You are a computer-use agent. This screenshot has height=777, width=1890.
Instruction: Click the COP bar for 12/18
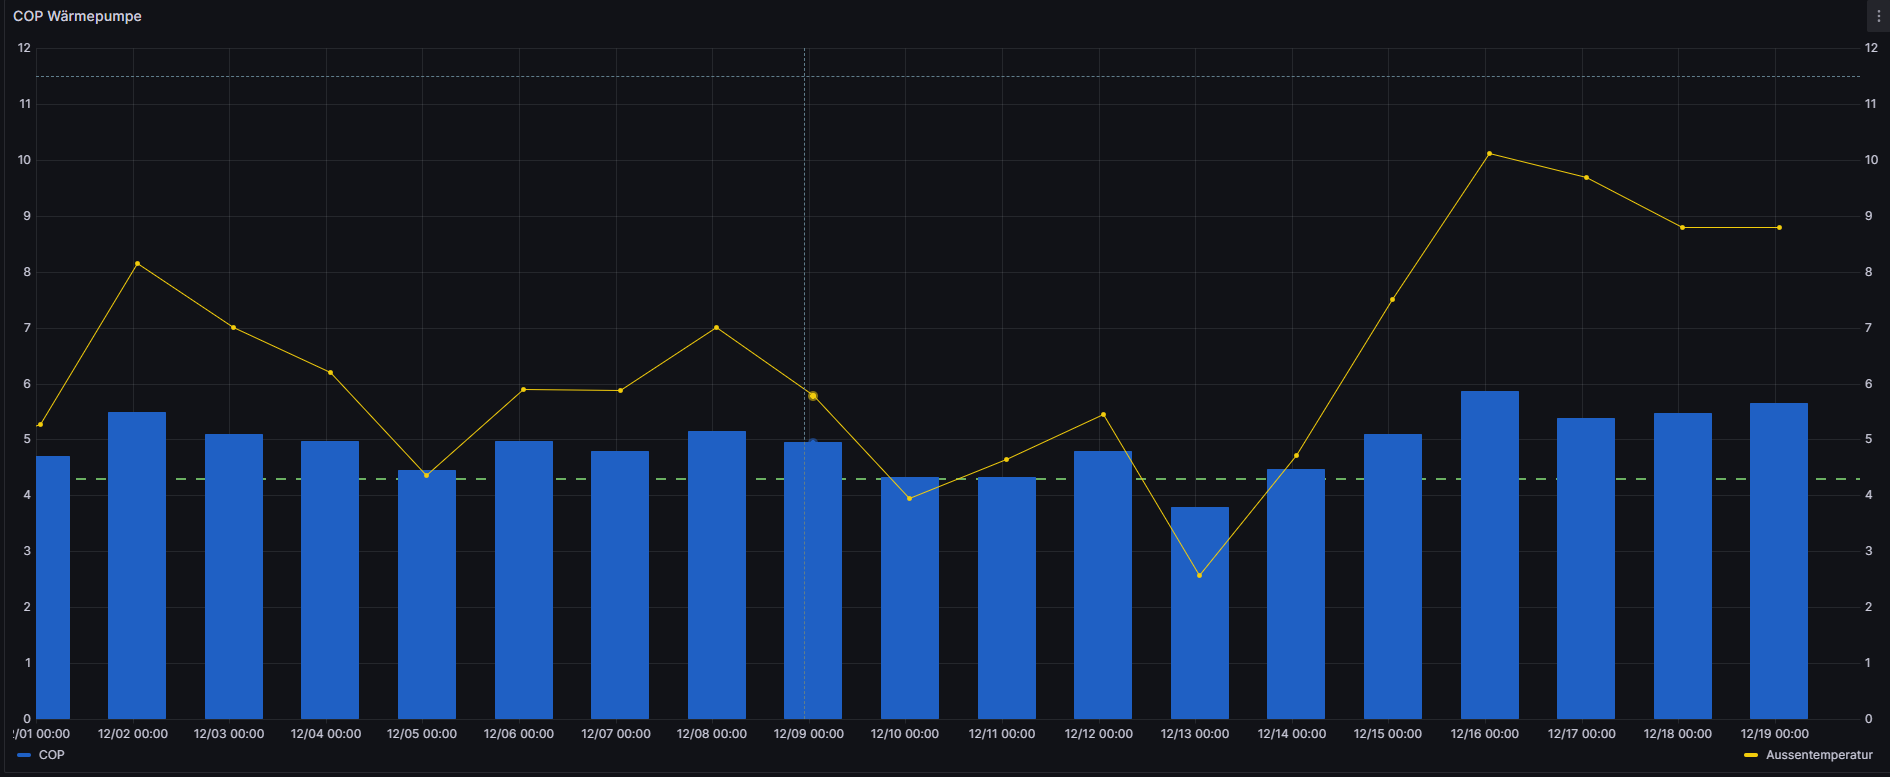coord(1683,566)
